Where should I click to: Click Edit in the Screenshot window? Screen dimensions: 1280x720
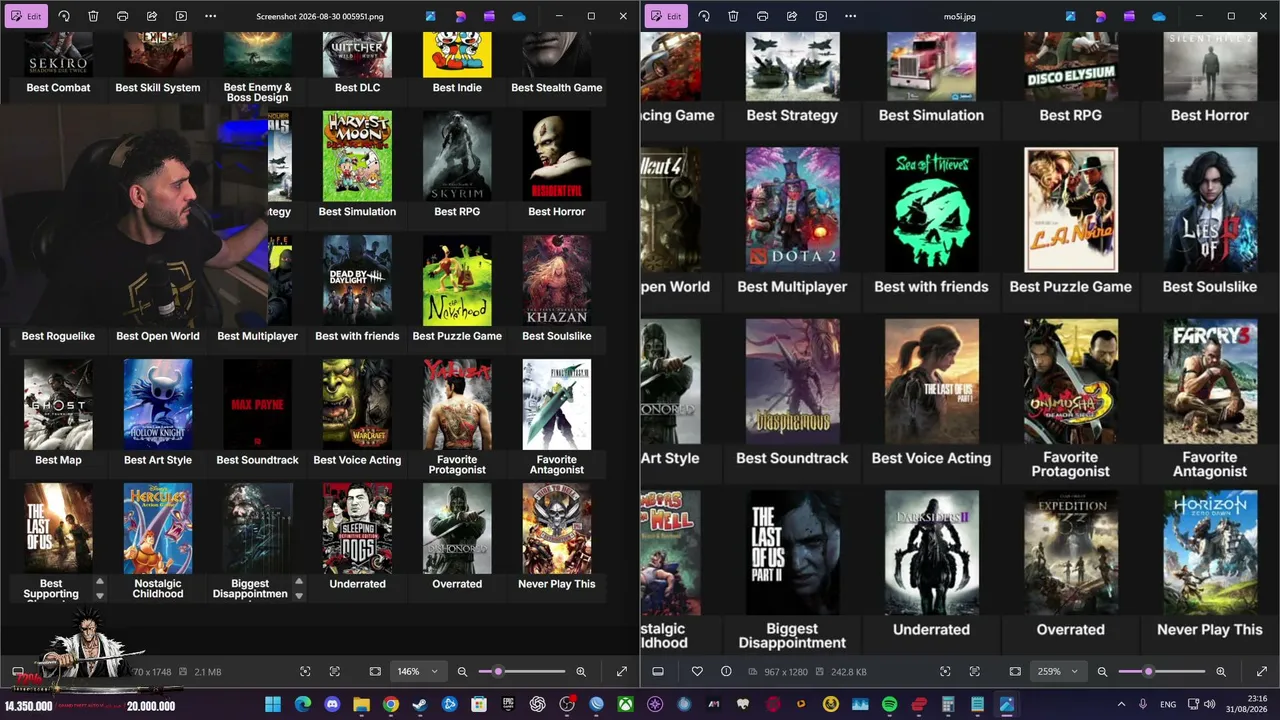[x=27, y=16]
